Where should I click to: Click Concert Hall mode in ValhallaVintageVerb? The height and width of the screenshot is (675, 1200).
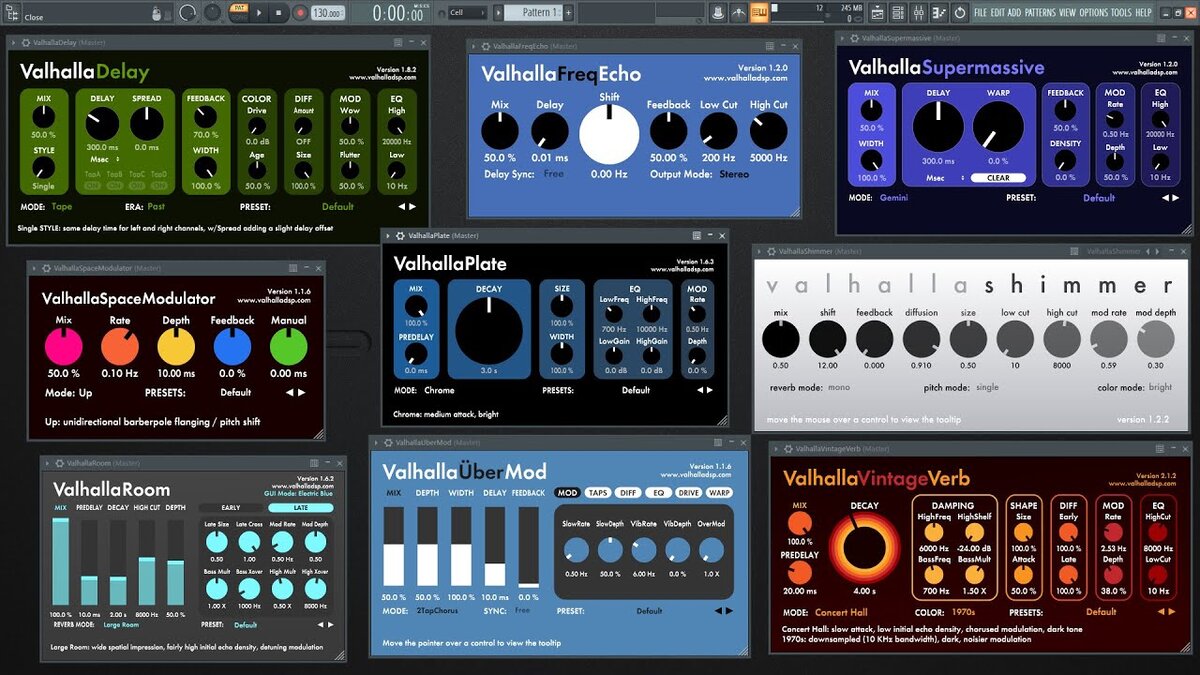tap(841, 612)
